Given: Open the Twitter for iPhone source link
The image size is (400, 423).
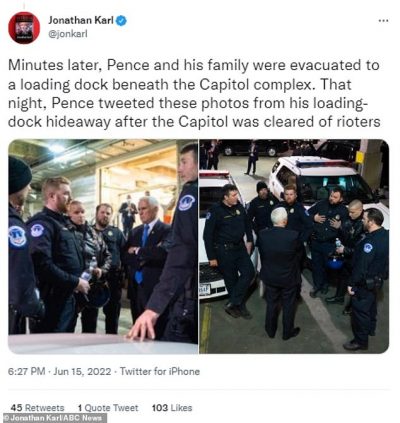Looking at the screenshot, I should pyautogui.click(x=160, y=371).
